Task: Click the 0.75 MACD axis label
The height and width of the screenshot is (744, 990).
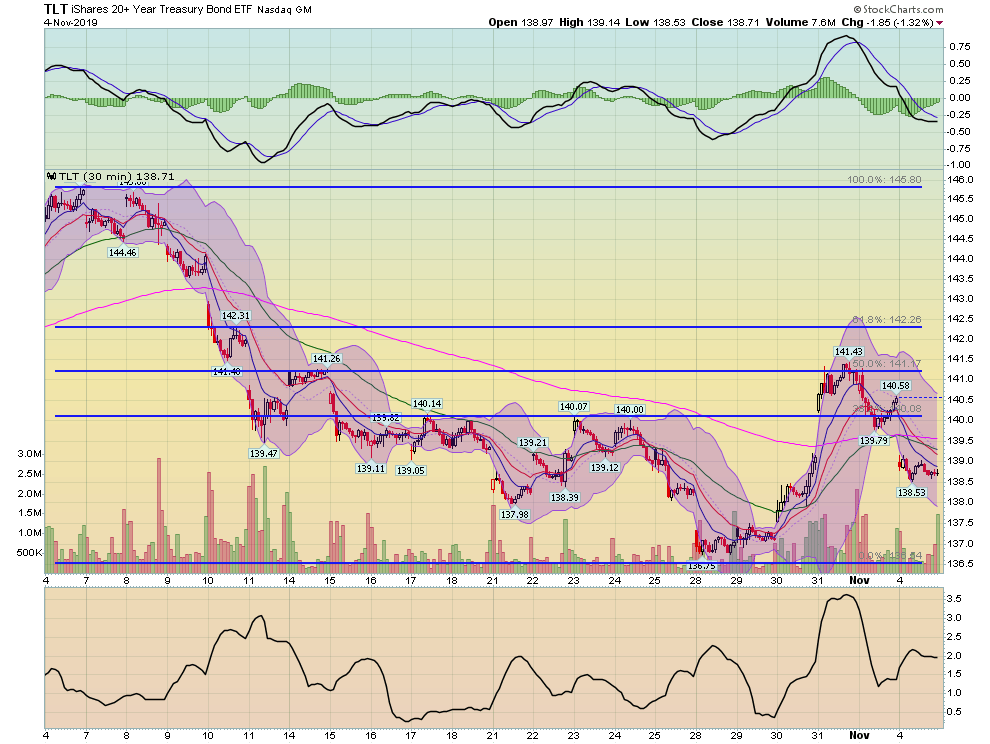Action: tap(960, 47)
